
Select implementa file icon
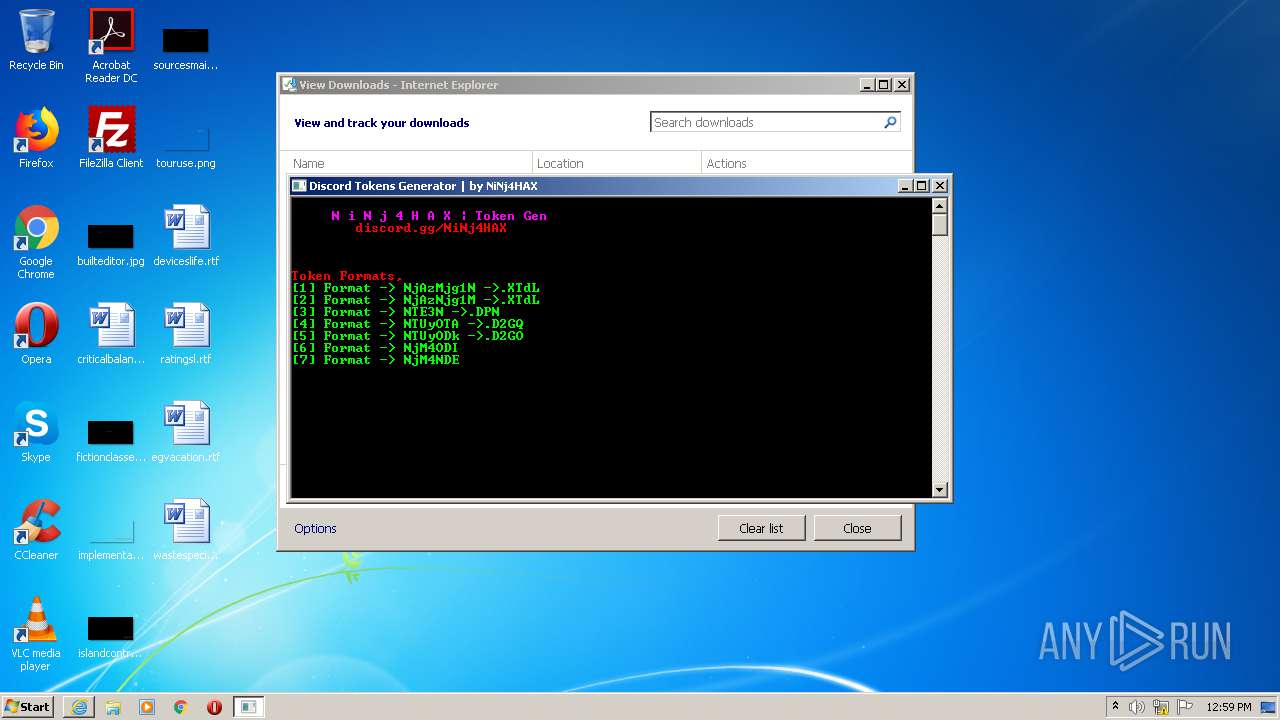pos(111,539)
